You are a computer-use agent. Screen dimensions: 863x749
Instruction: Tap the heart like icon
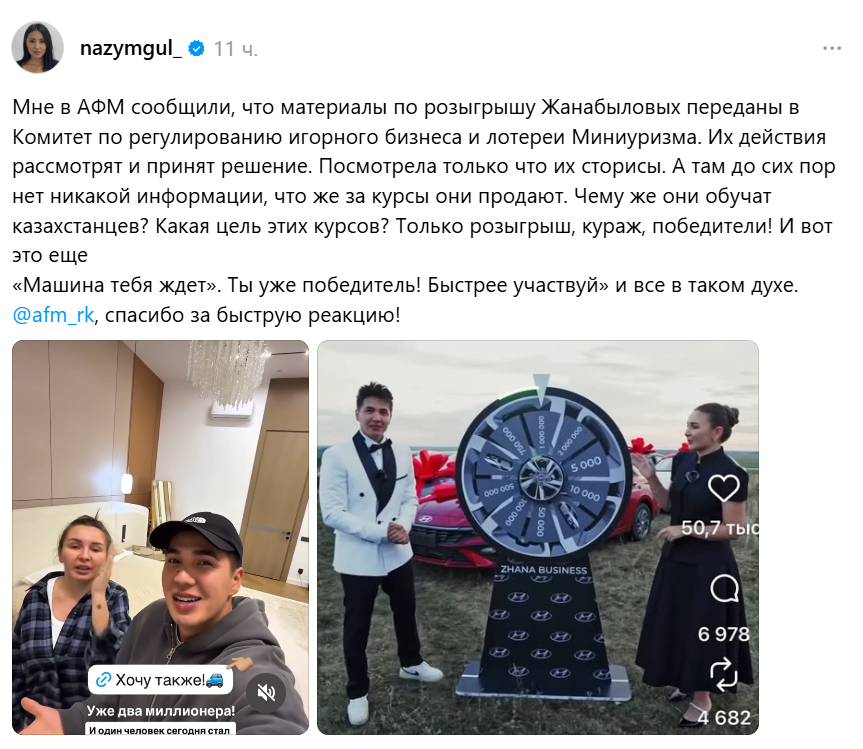click(x=723, y=486)
